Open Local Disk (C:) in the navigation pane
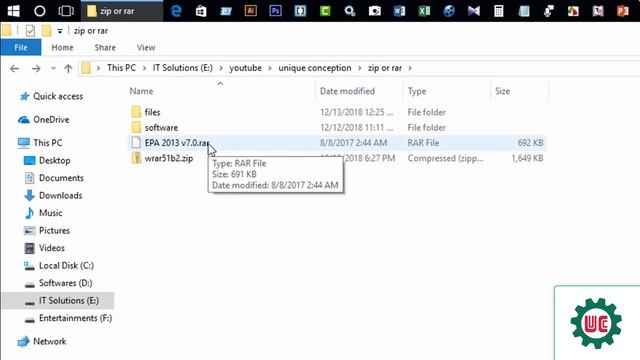Image resolution: width=640 pixels, height=360 pixels. pos(66,266)
